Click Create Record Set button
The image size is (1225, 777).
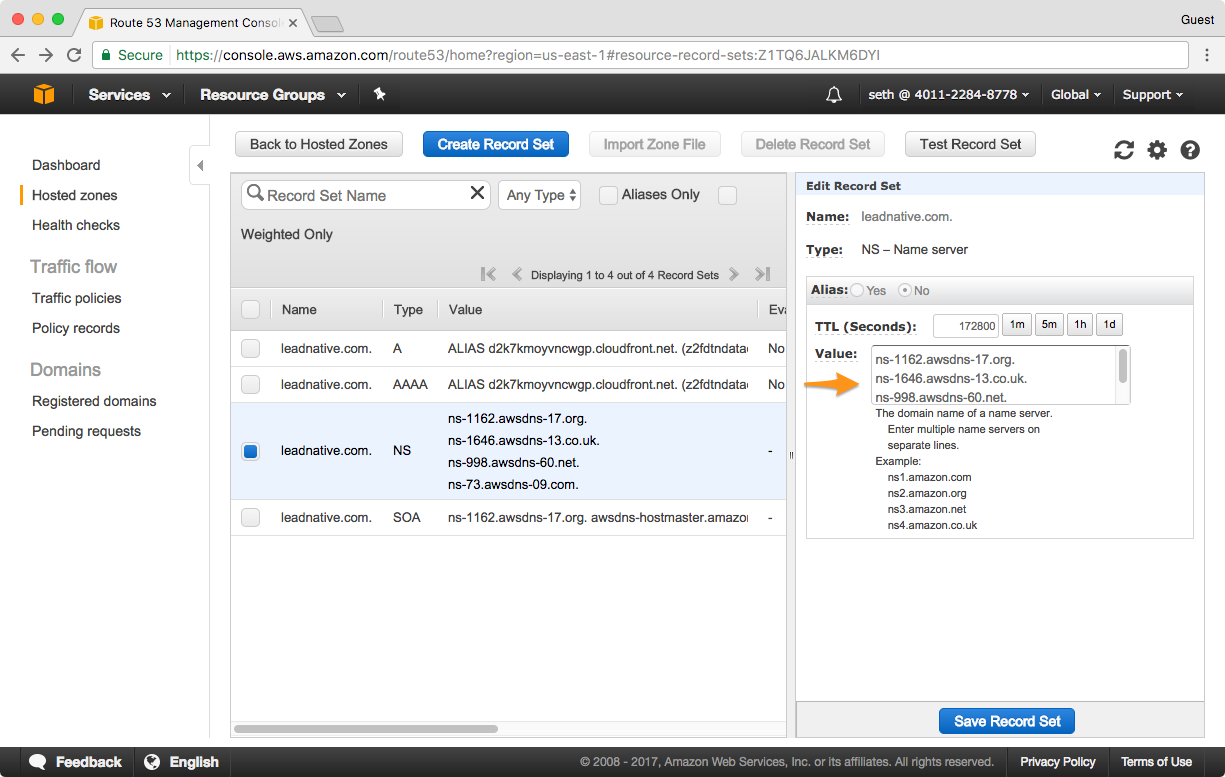(x=495, y=144)
